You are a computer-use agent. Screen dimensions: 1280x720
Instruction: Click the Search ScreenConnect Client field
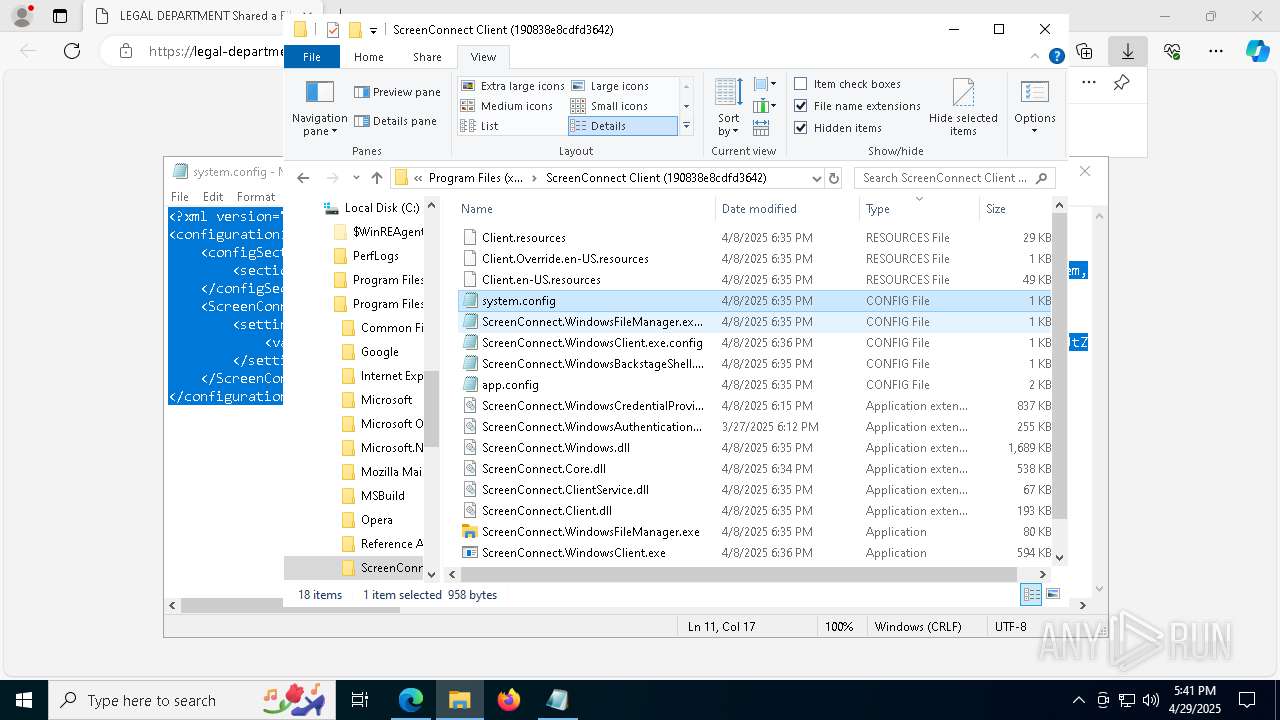coord(954,178)
